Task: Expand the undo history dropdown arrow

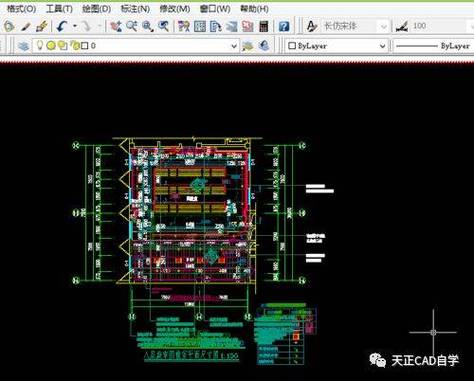Action: tap(75, 26)
